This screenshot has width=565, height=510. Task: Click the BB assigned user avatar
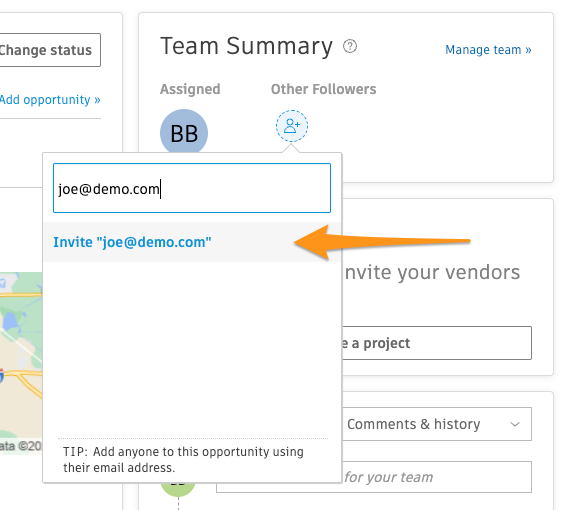coord(184,131)
